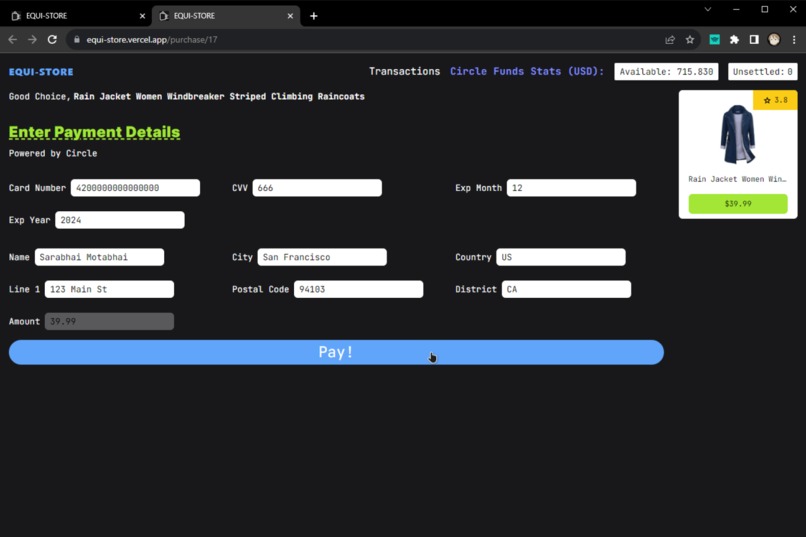Click the disabled Amount field
Viewport: 806px width, 537px height.
(109, 321)
